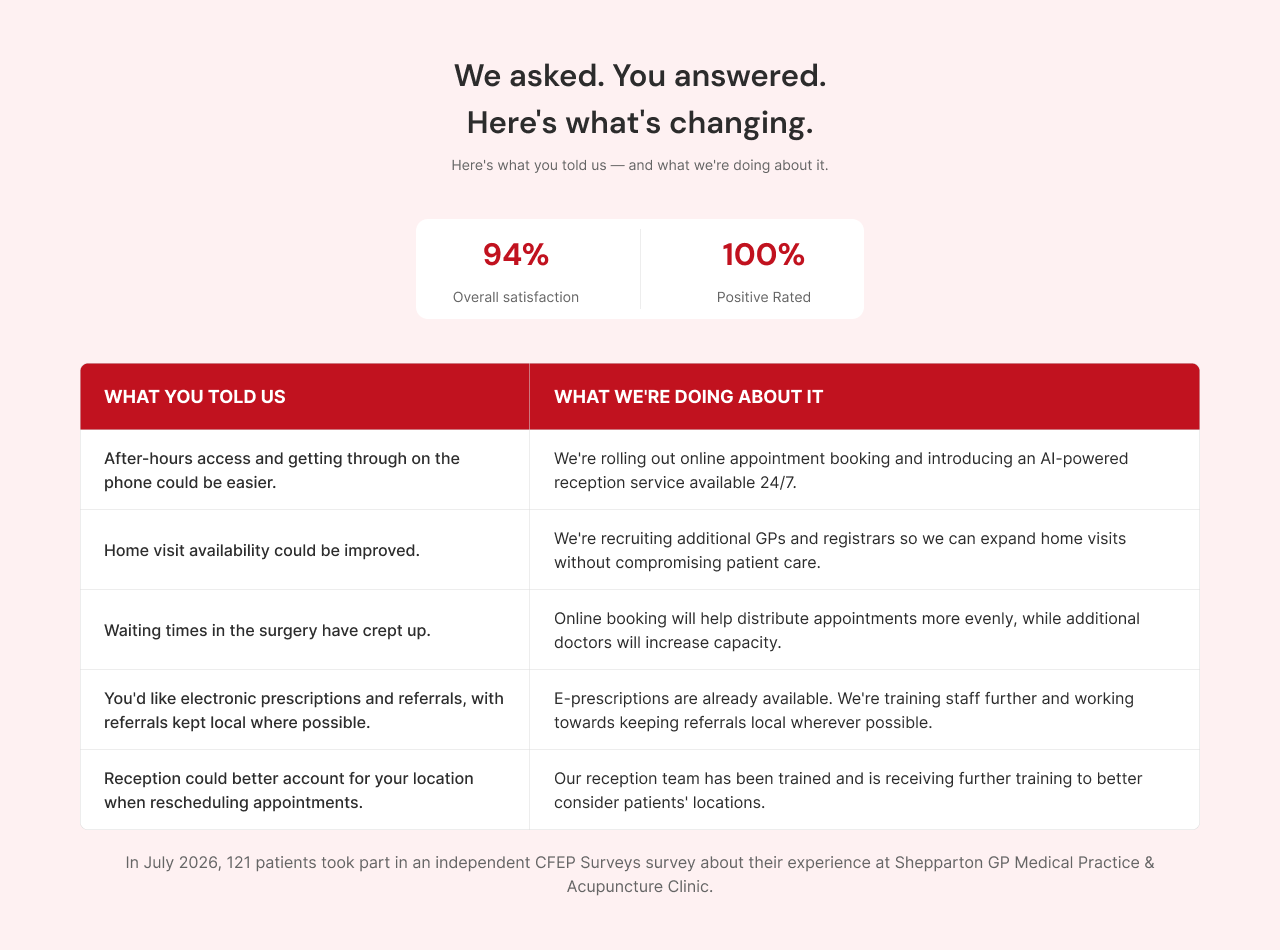Click the online booking distribution response

click(865, 630)
